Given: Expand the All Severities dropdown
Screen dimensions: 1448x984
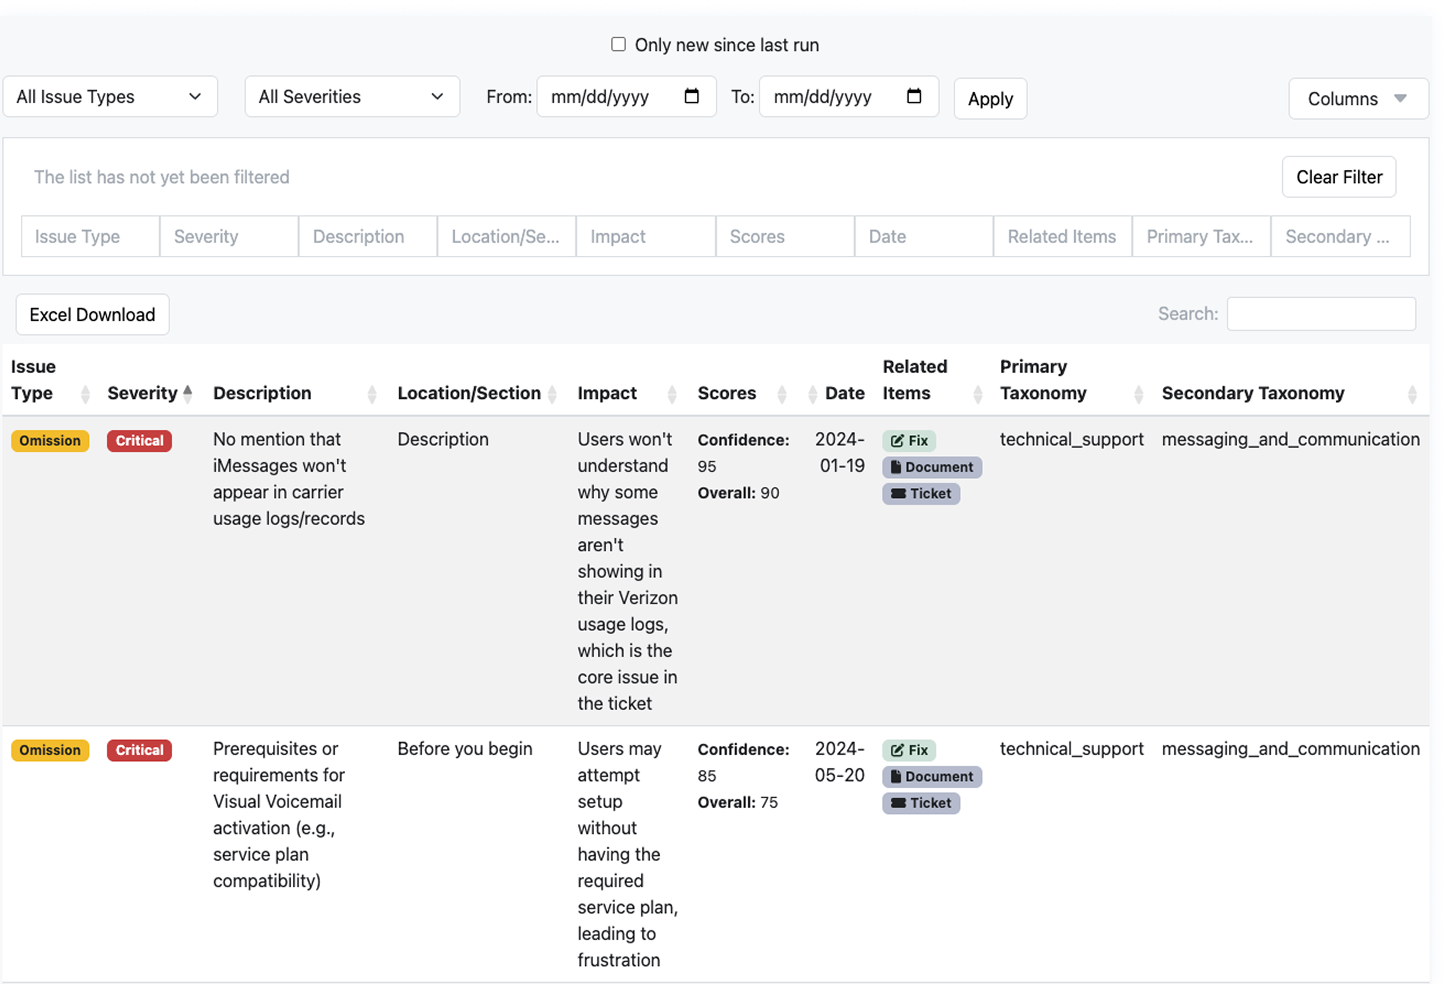Looking at the screenshot, I should (352, 97).
